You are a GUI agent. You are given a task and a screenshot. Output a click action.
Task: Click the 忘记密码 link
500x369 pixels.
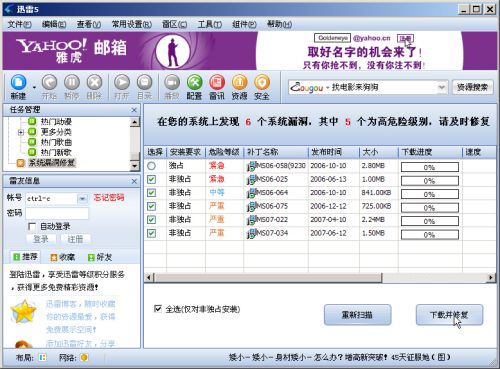coord(109,198)
